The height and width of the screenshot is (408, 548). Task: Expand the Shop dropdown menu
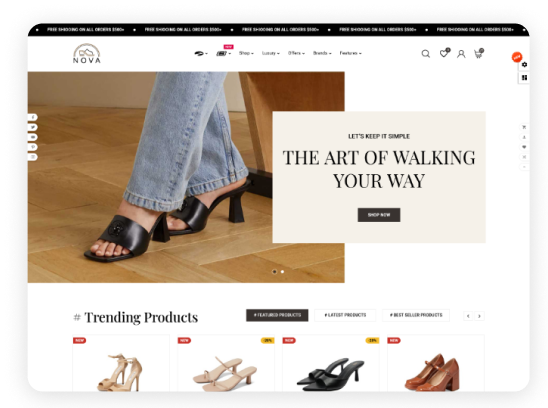coord(246,53)
